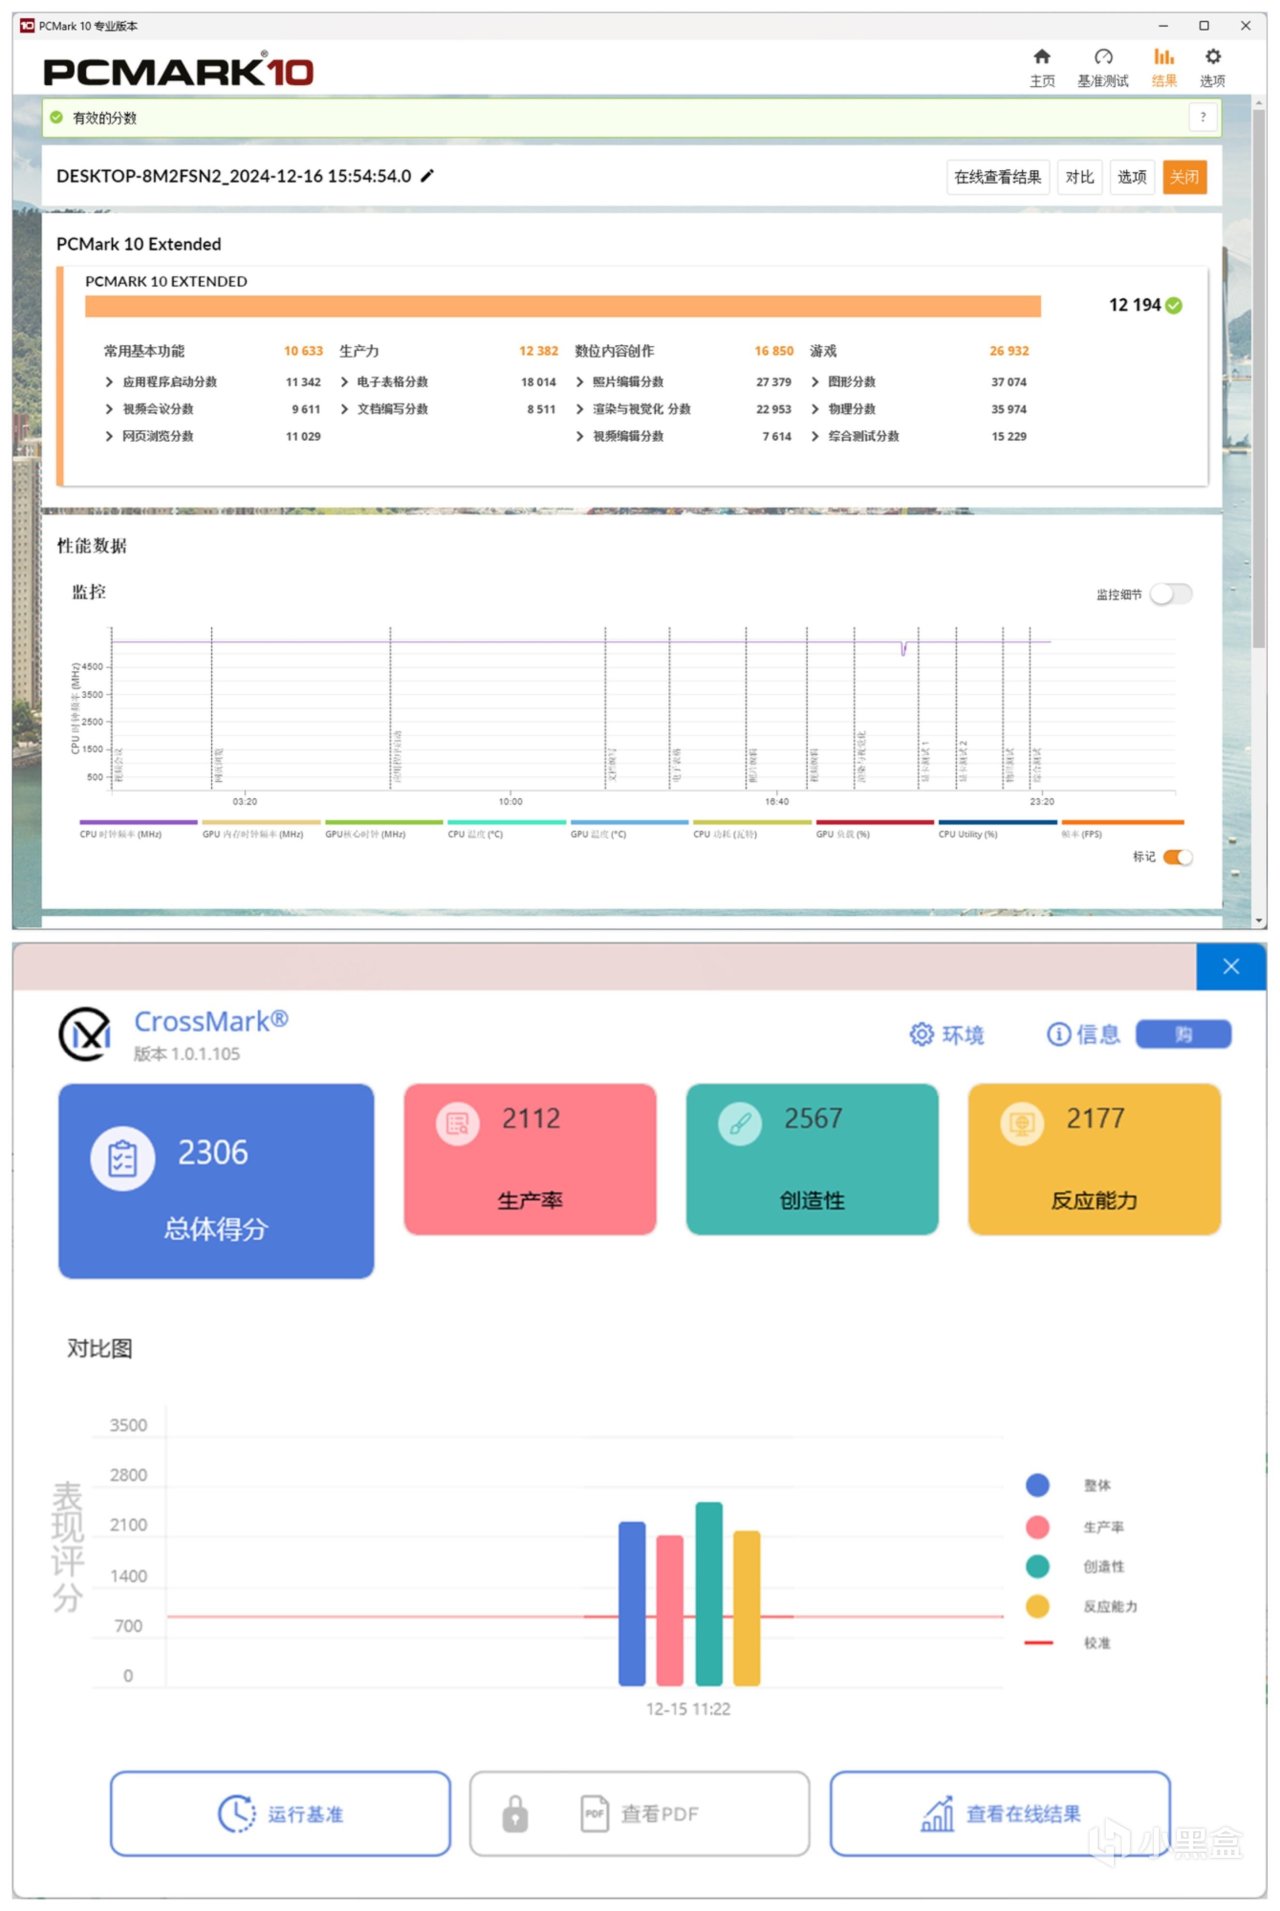This screenshot has height=1911, width=1280.
Task: Click the PCMark 10 logo in the header
Action: (178, 71)
